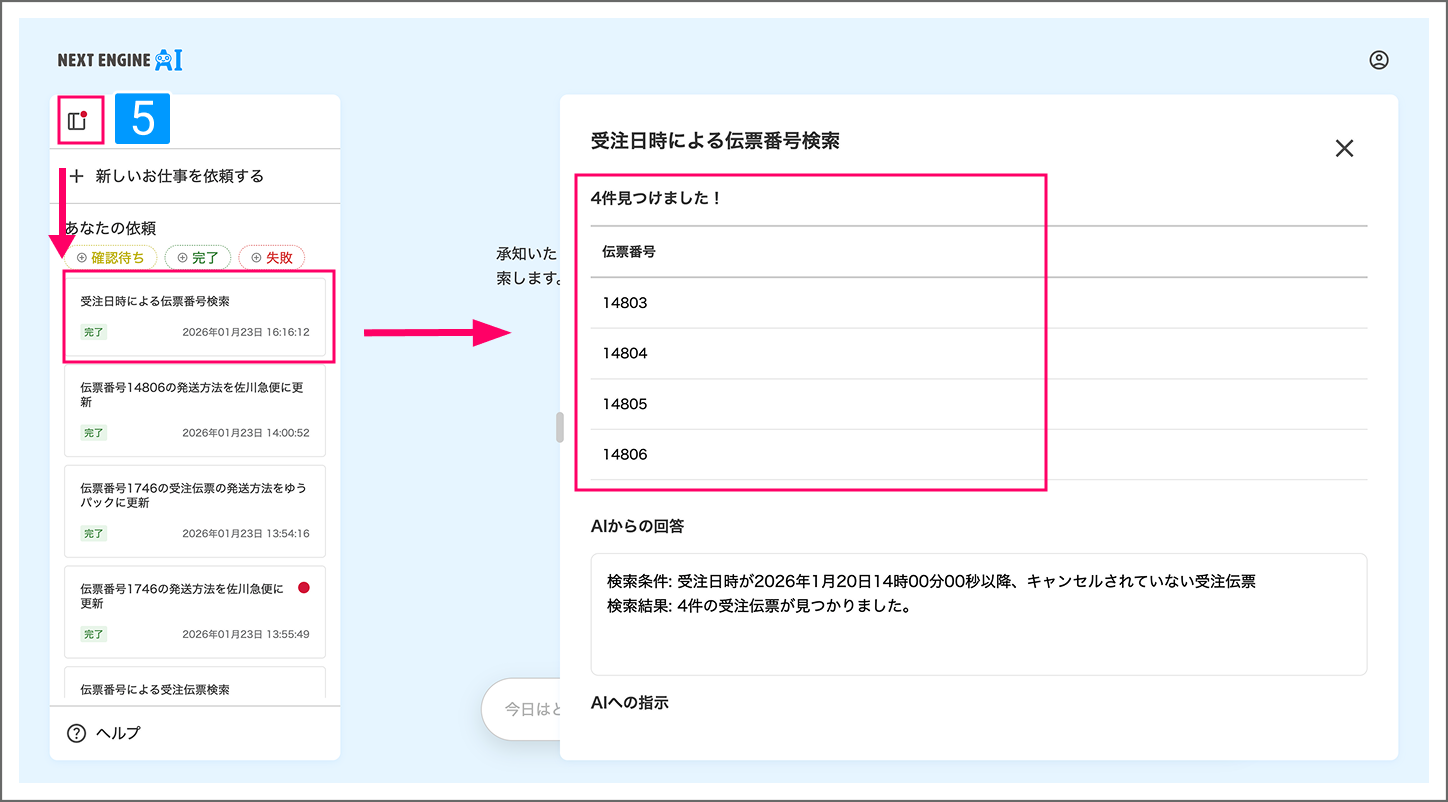Toggle the sidebar panel icon
The height and width of the screenshot is (802, 1448).
pyautogui.click(x=77, y=121)
